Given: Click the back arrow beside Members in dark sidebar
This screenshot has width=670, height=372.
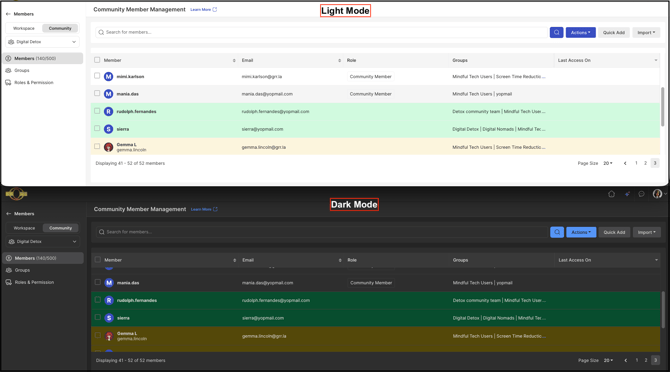Looking at the screenshot, I should point(8,214).
